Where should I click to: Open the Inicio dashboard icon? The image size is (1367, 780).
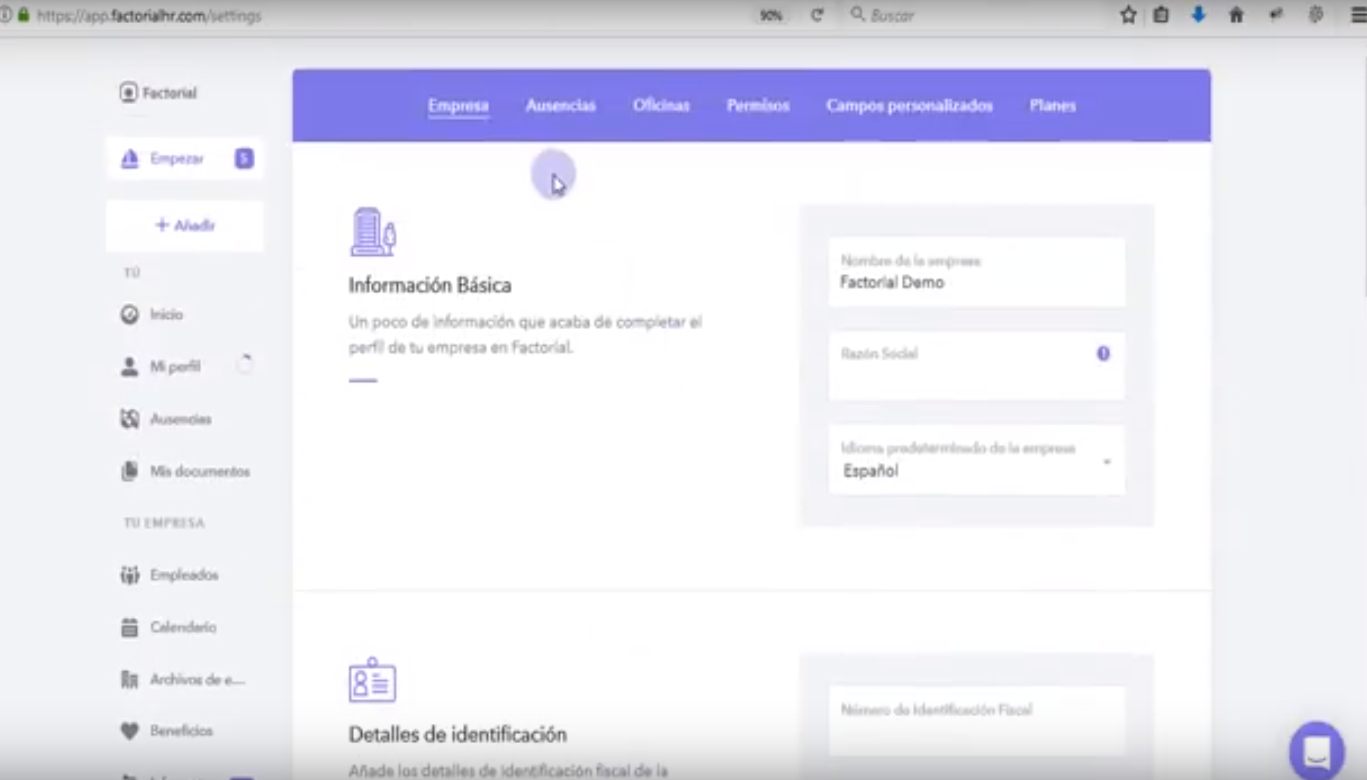coord(129,314)
